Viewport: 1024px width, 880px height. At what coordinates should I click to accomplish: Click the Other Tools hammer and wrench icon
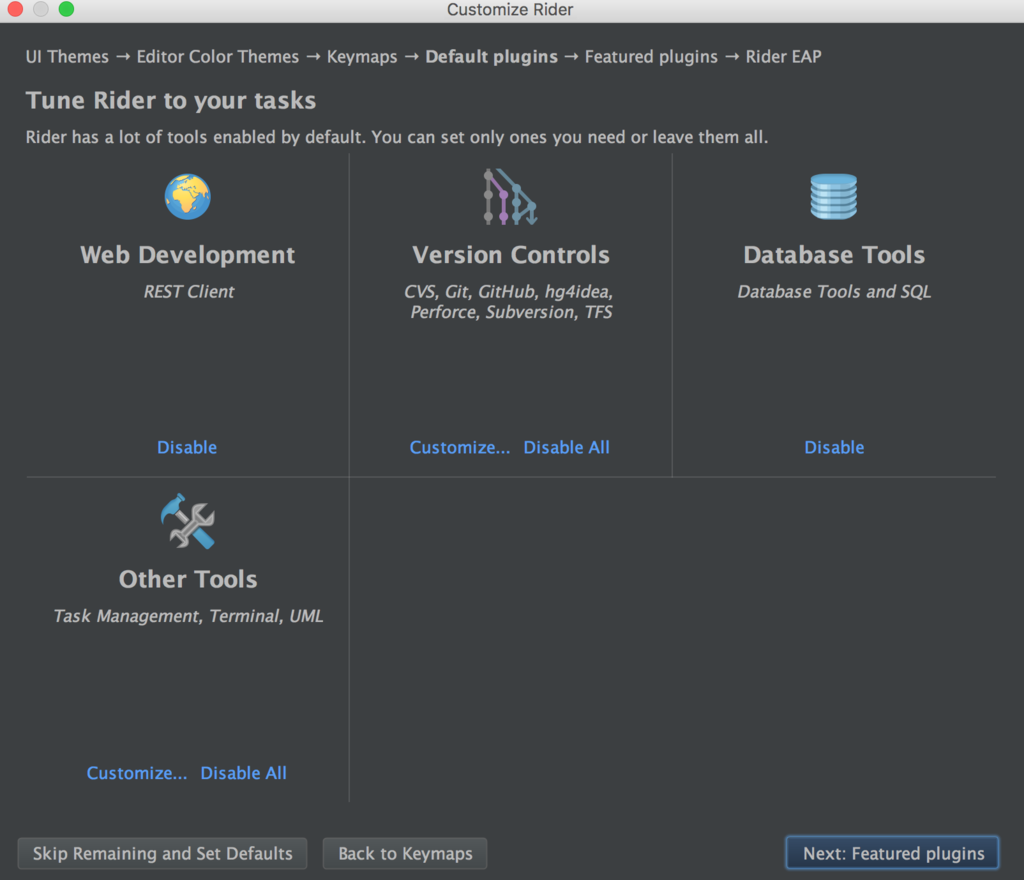[187, 521]
